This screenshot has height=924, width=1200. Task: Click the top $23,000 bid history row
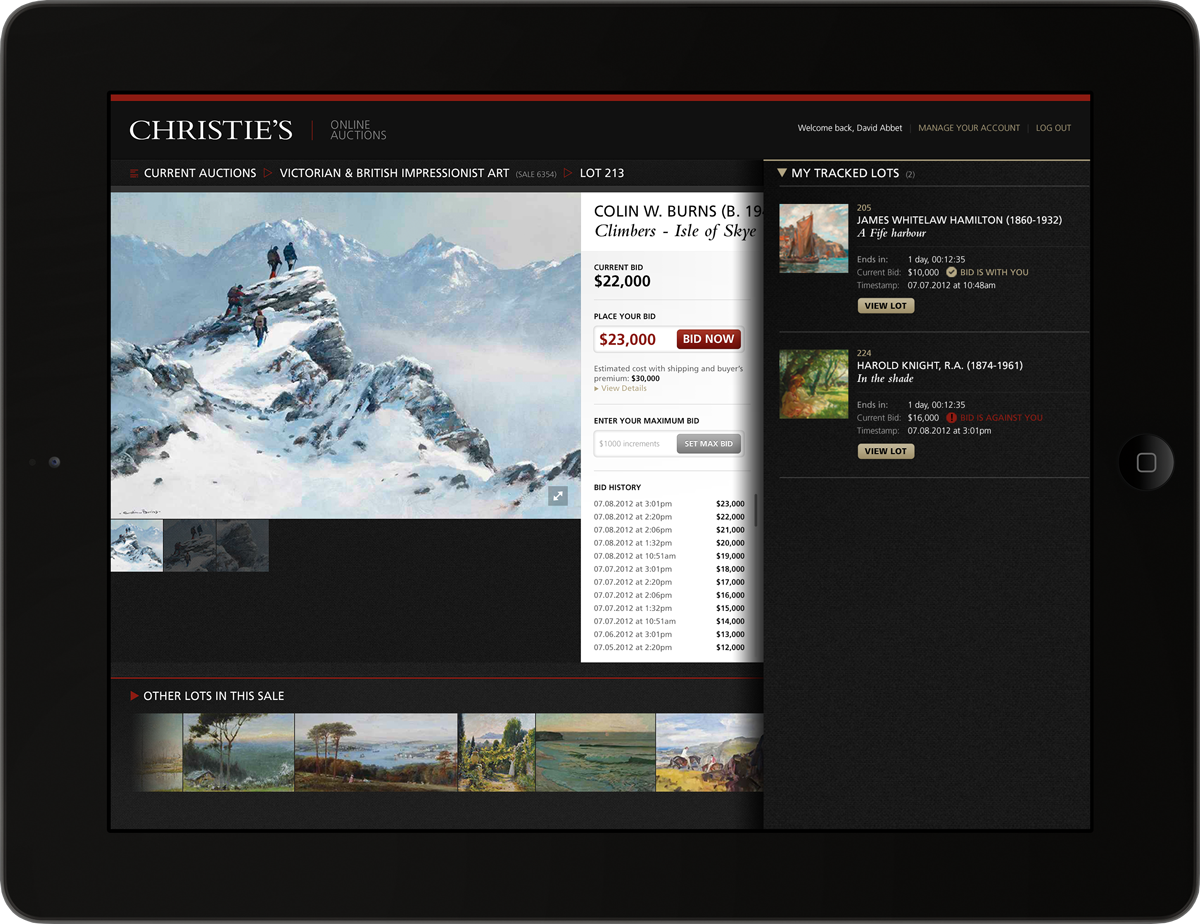(669, 503)
